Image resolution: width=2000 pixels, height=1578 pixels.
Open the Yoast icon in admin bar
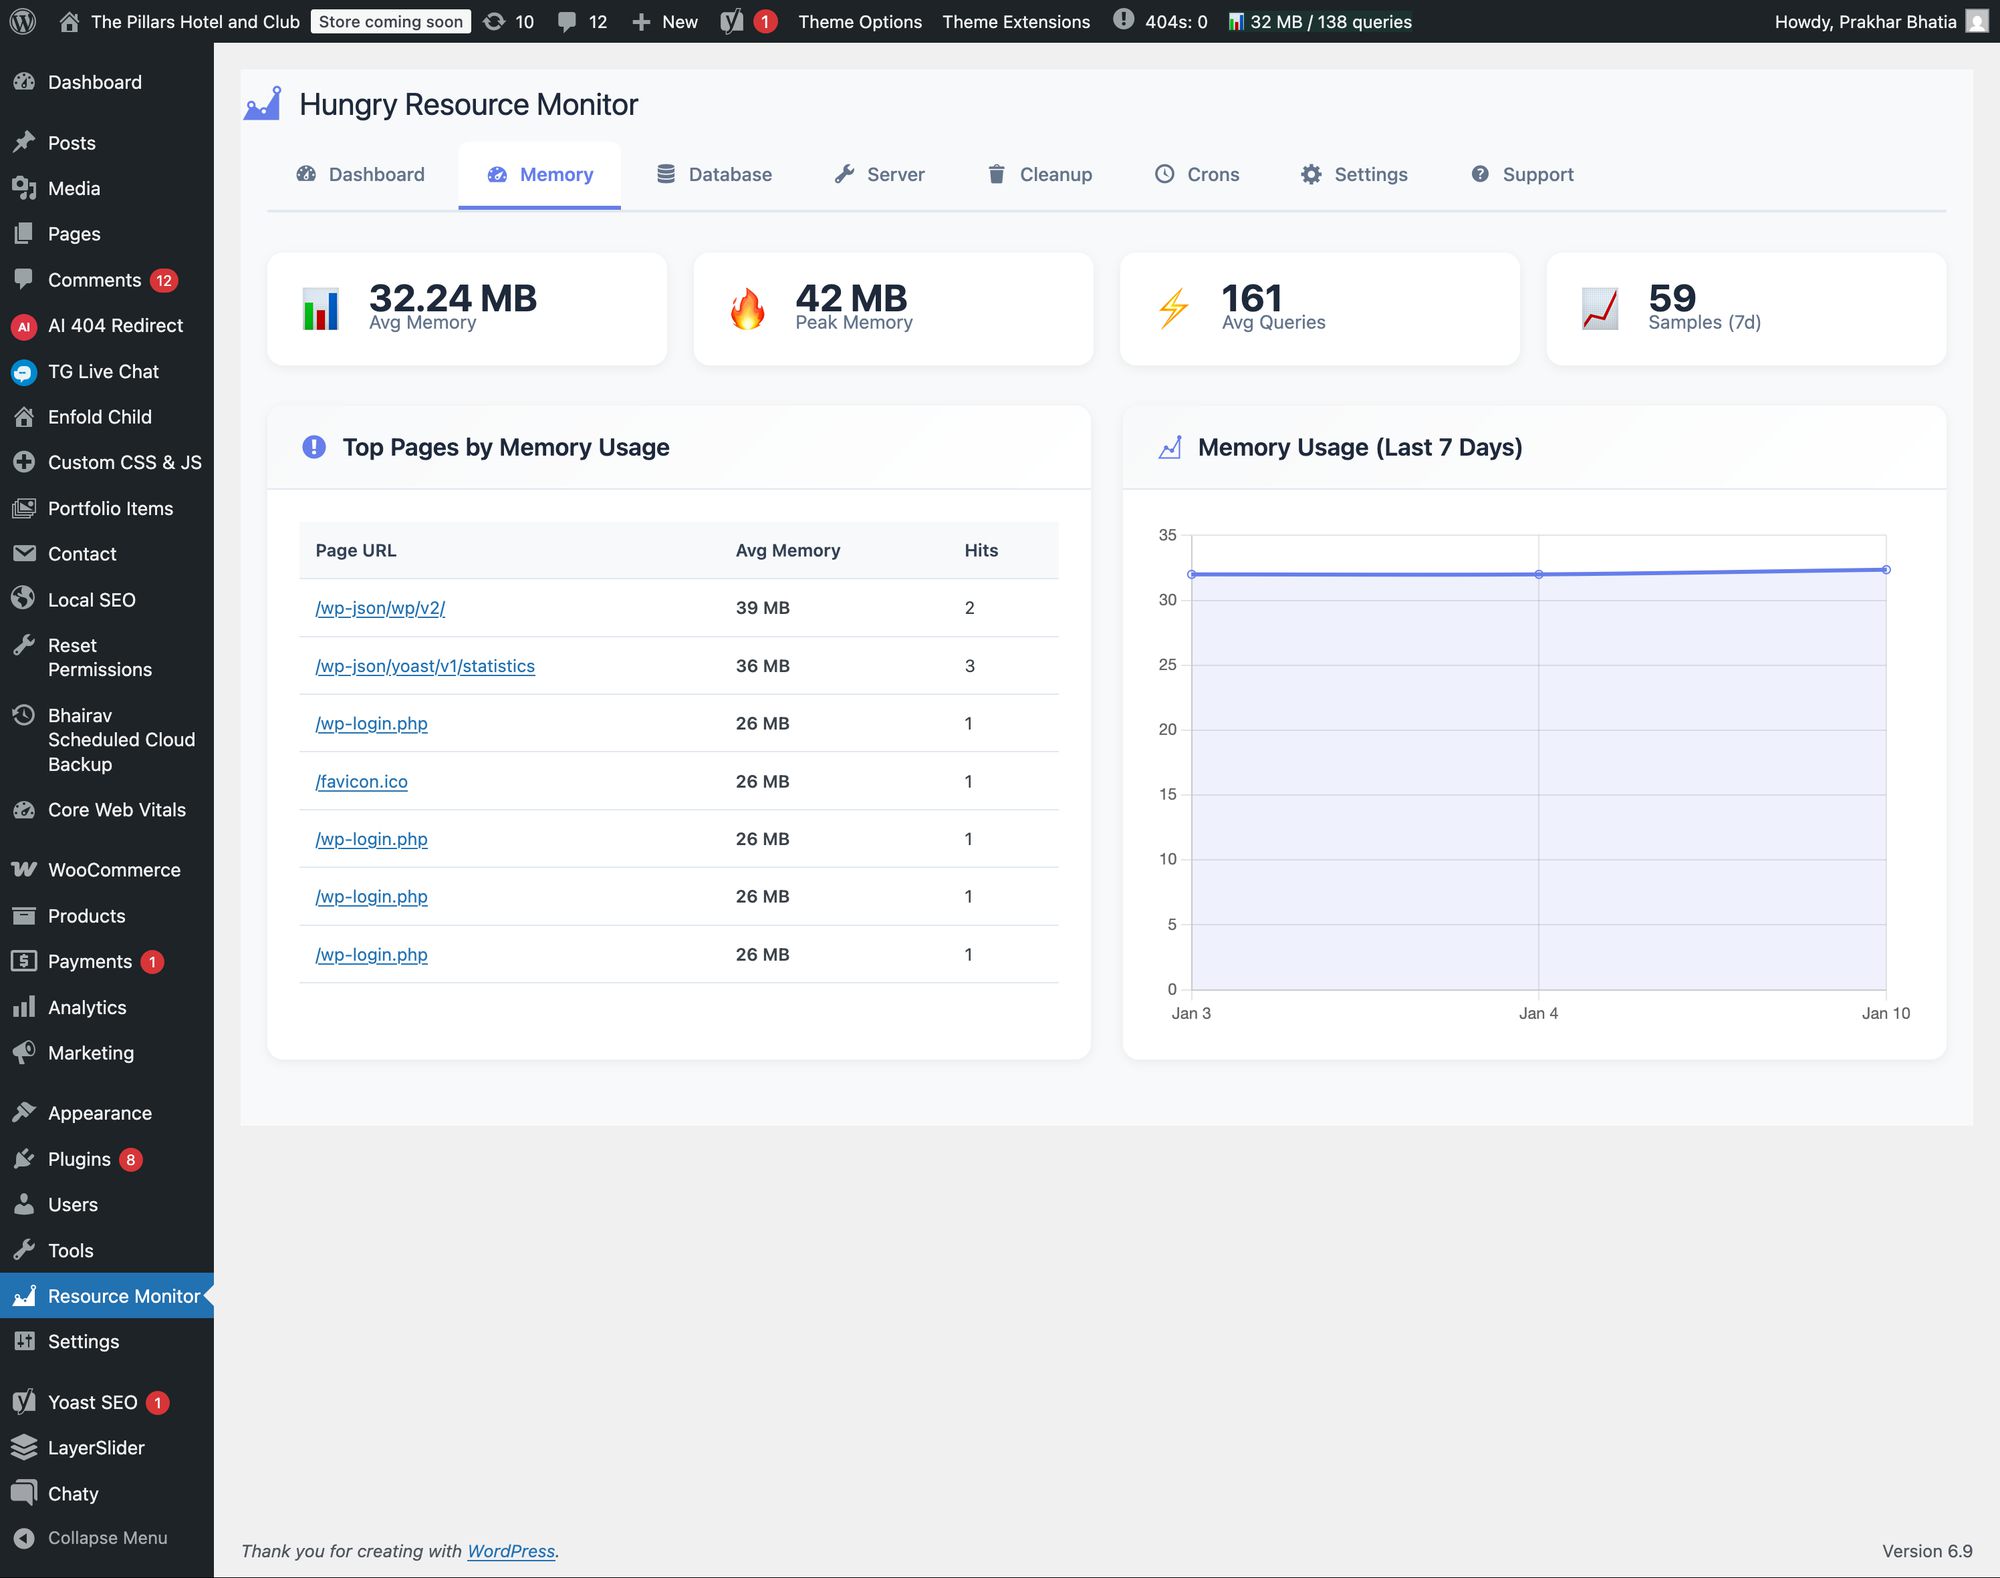click(x=732, y=21)
